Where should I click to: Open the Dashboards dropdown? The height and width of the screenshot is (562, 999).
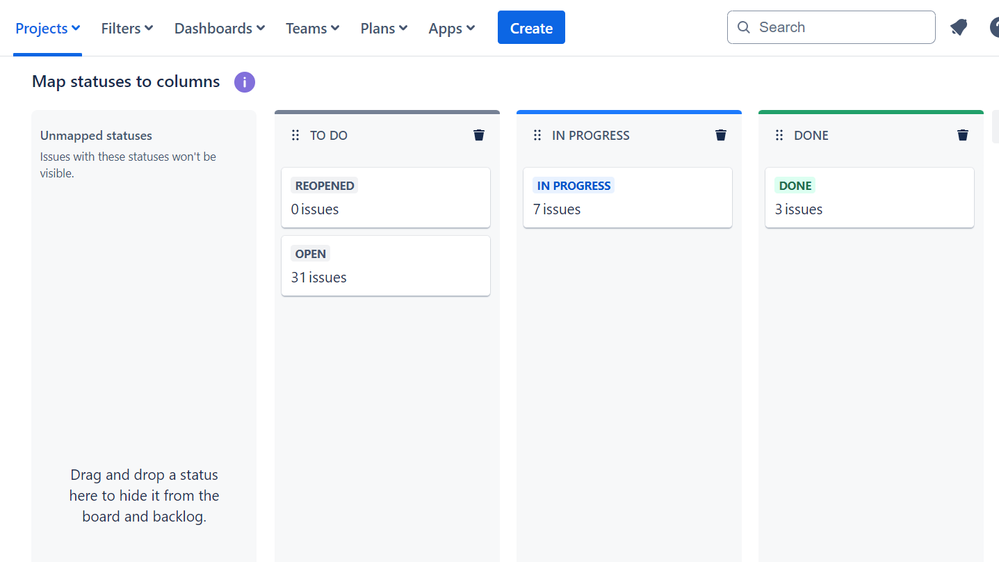click(x=219, y=28)
